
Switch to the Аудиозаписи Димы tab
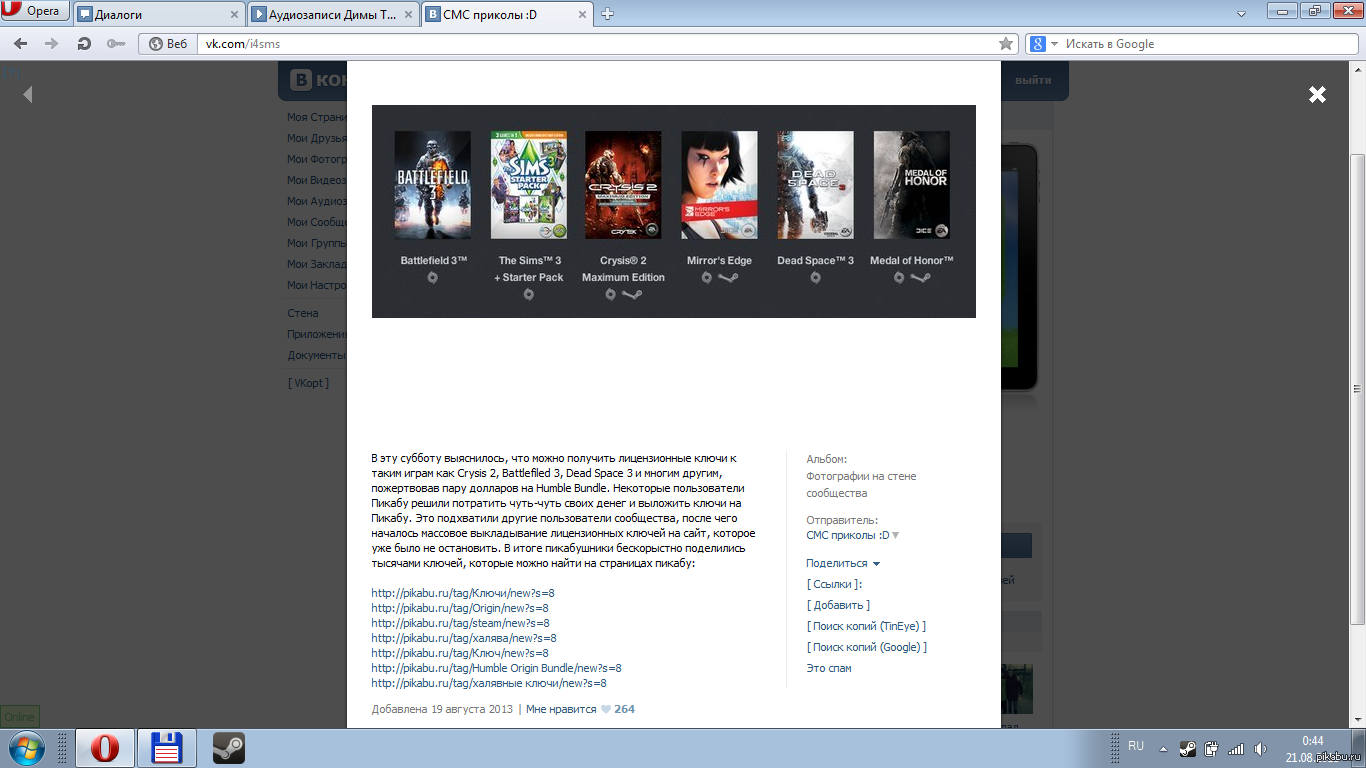pyautogui.click(x=330, y=14)
